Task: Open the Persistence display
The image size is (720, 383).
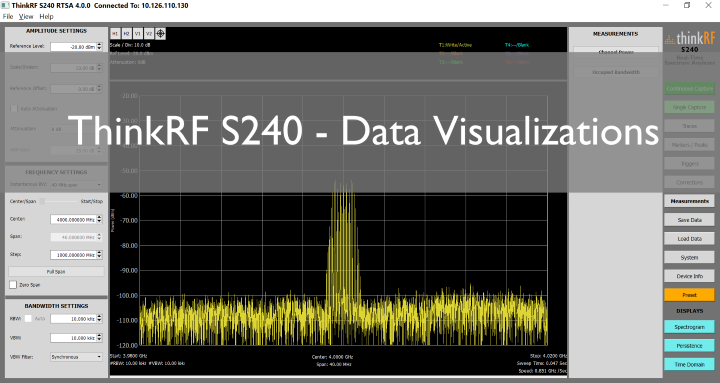Action: point(689,346)
